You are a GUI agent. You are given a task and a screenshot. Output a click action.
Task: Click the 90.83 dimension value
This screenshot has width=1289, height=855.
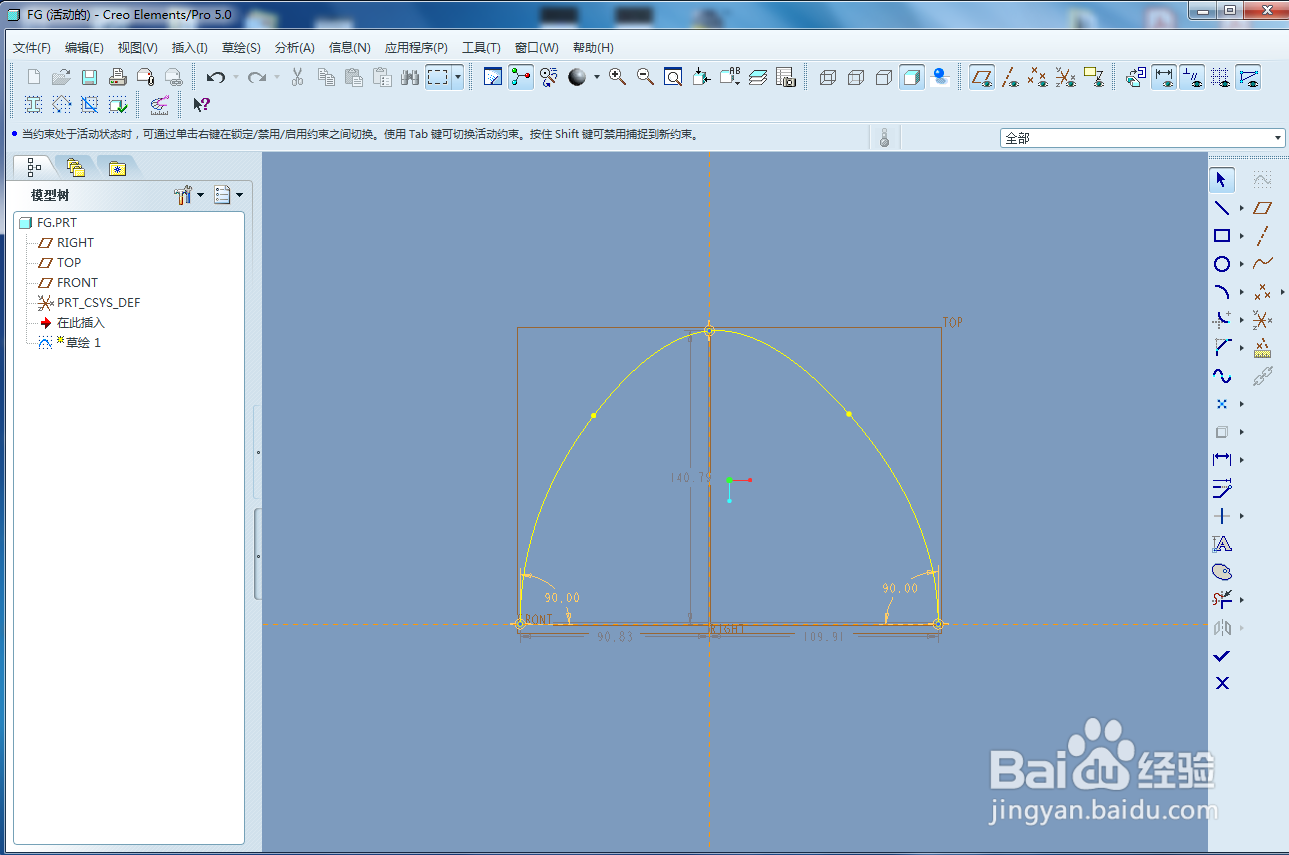click(615, 636)
